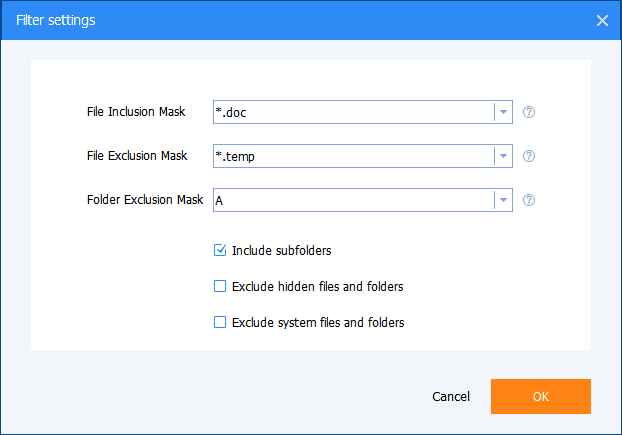Cancel the filter settings
The image size is (622, 435).
click(x=451, y=397)
